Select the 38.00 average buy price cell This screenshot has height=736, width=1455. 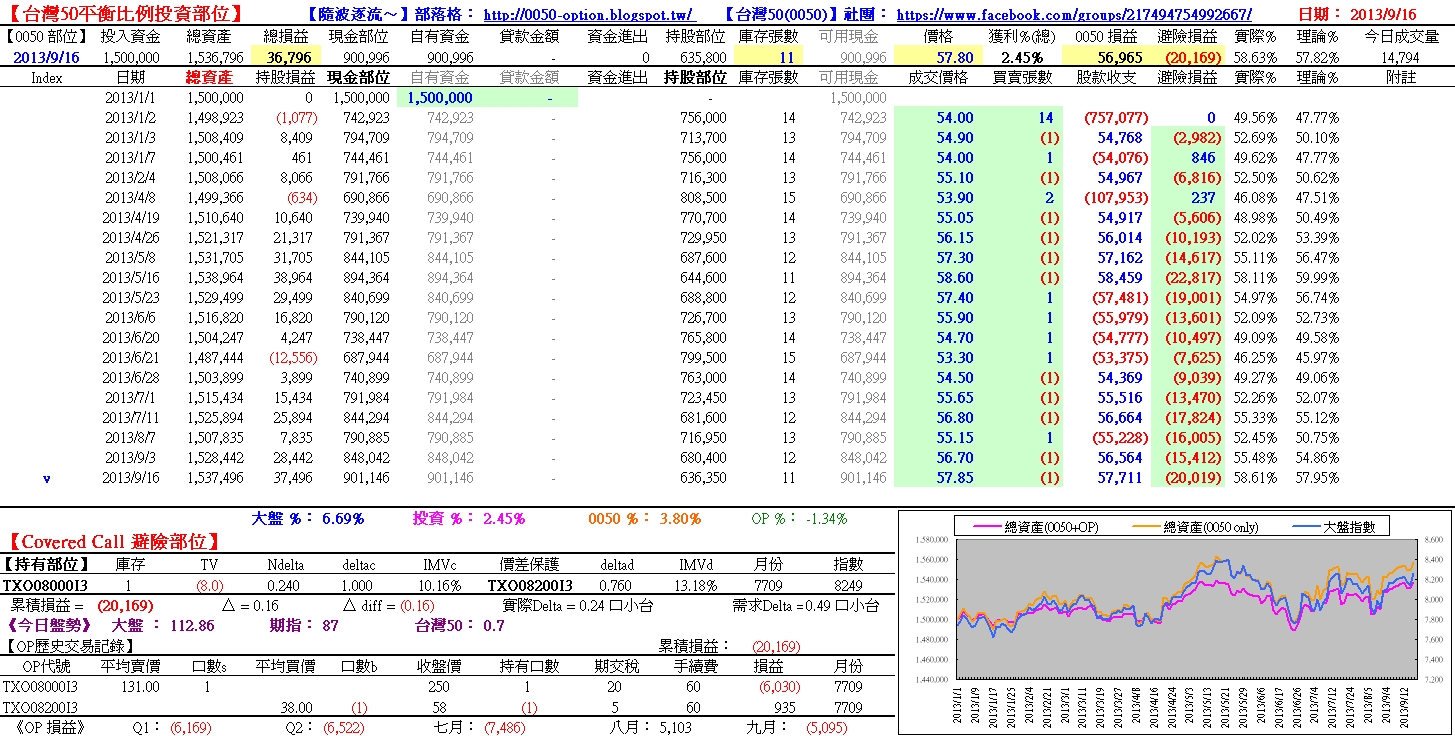pyautogui.click(x=298, y=707)
